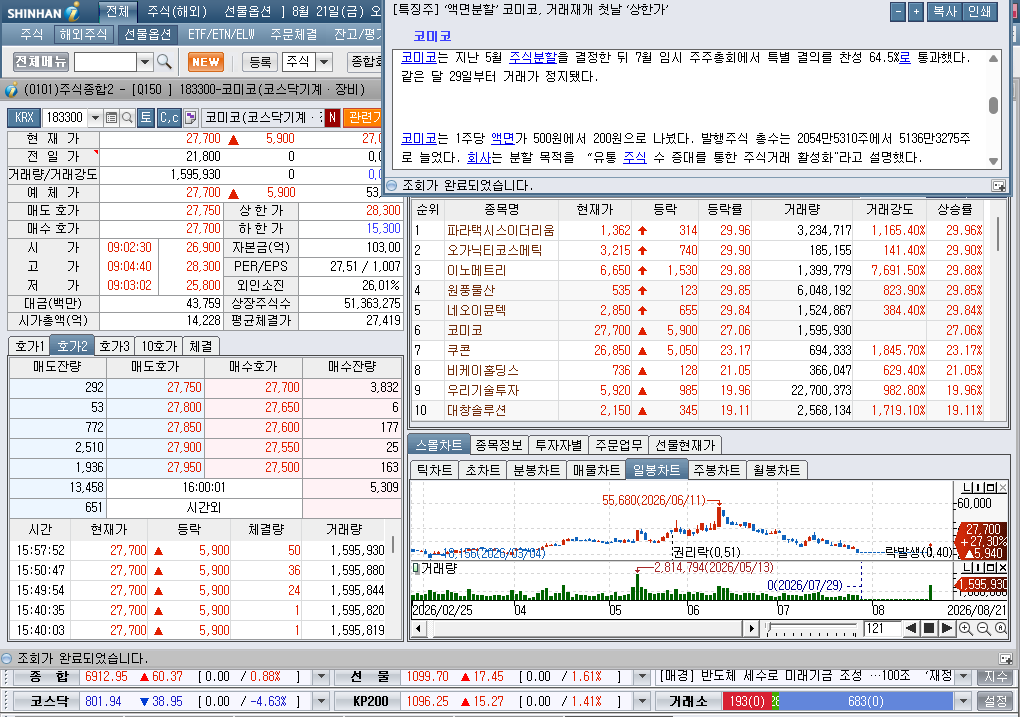The height and width of the screenshot is (717, 1020).
Task: Click the window info icon beside (0101)주식종합2 title
Action: pos(11,90)
